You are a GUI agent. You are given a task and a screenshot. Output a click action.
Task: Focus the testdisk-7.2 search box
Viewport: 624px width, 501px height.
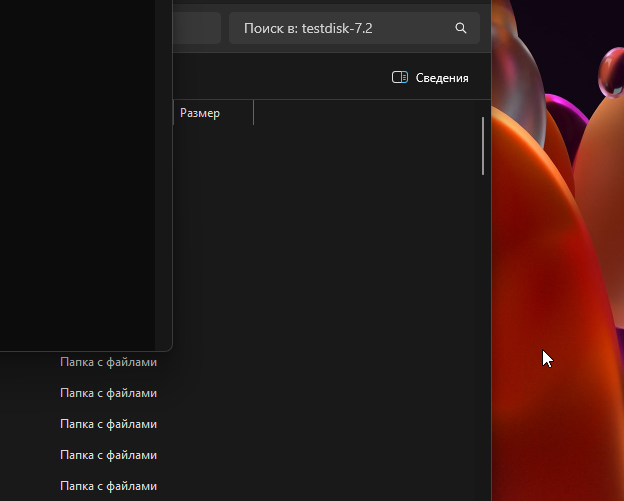point(354,28)
